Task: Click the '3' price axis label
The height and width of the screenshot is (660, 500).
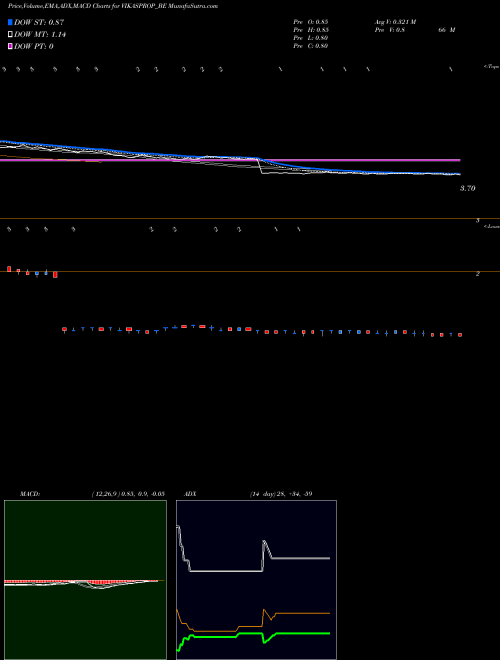Action: [478, 220]
